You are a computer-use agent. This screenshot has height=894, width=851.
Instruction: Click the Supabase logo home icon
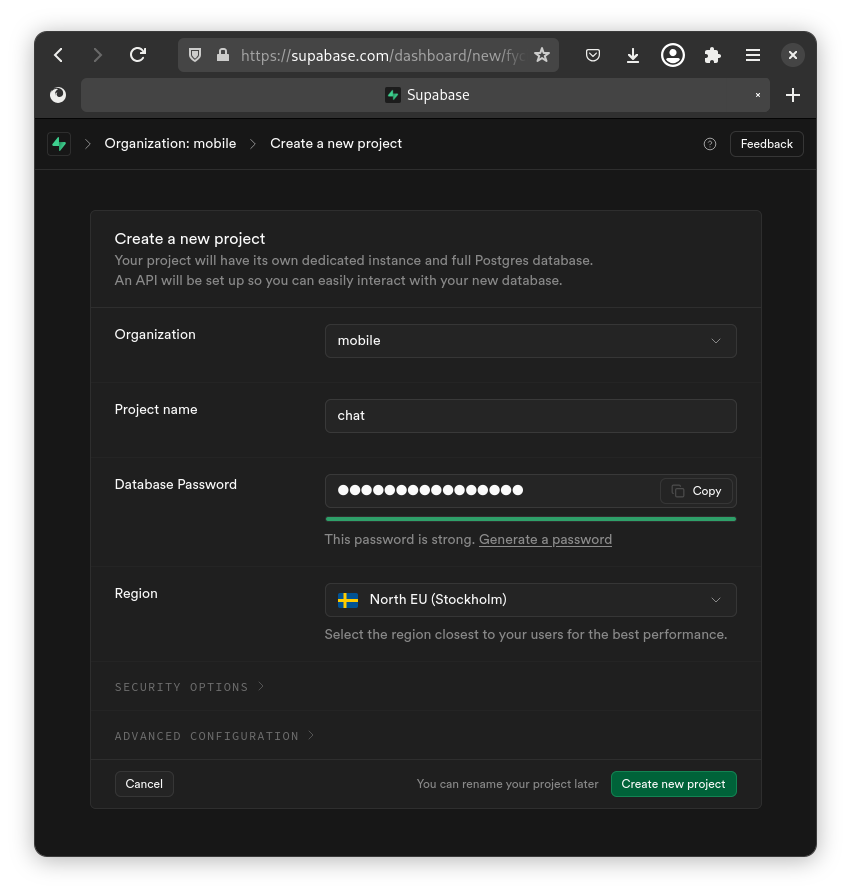(59, 144)
